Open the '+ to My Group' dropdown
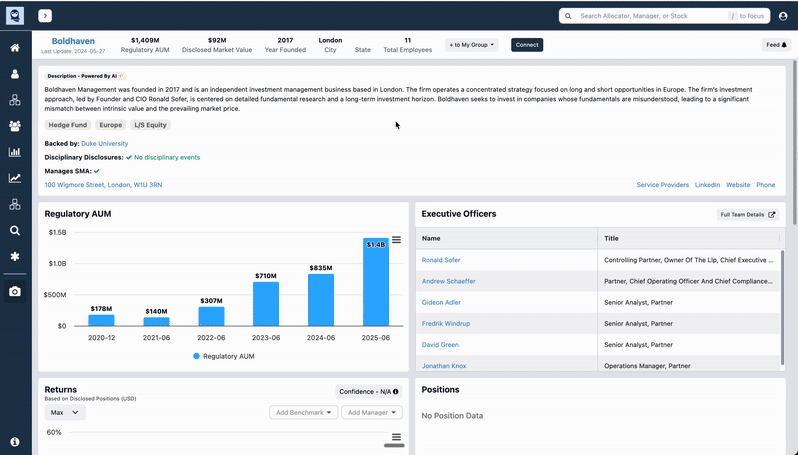The width and height of the screenshot is (798, 455). tap(471, 45)
